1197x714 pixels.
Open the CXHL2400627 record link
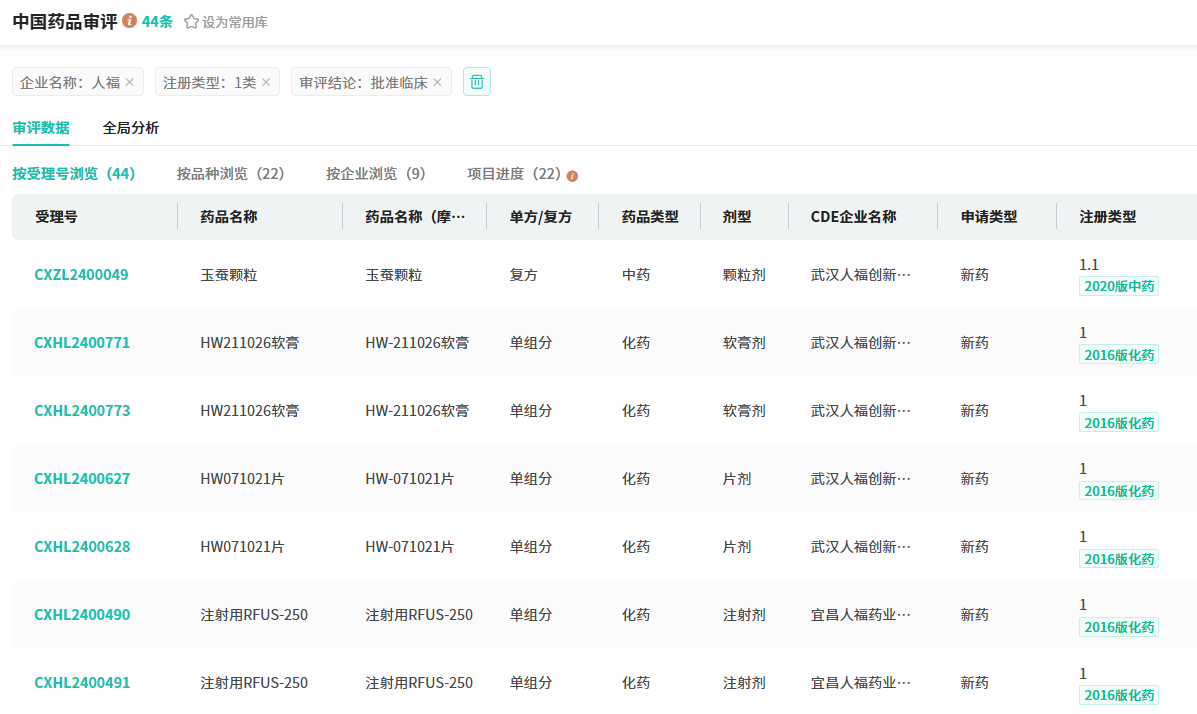point(82,479)
